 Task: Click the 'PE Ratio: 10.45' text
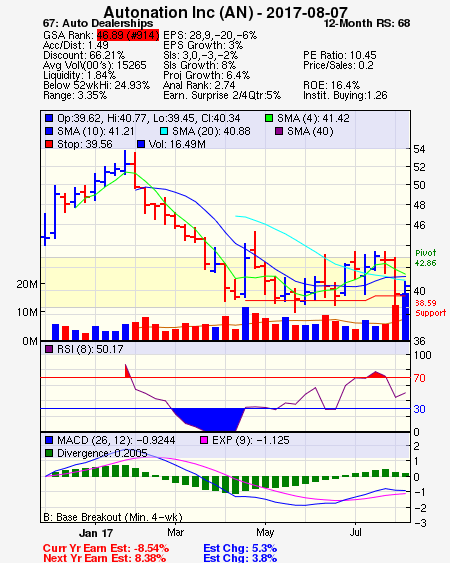click(340, 55)
